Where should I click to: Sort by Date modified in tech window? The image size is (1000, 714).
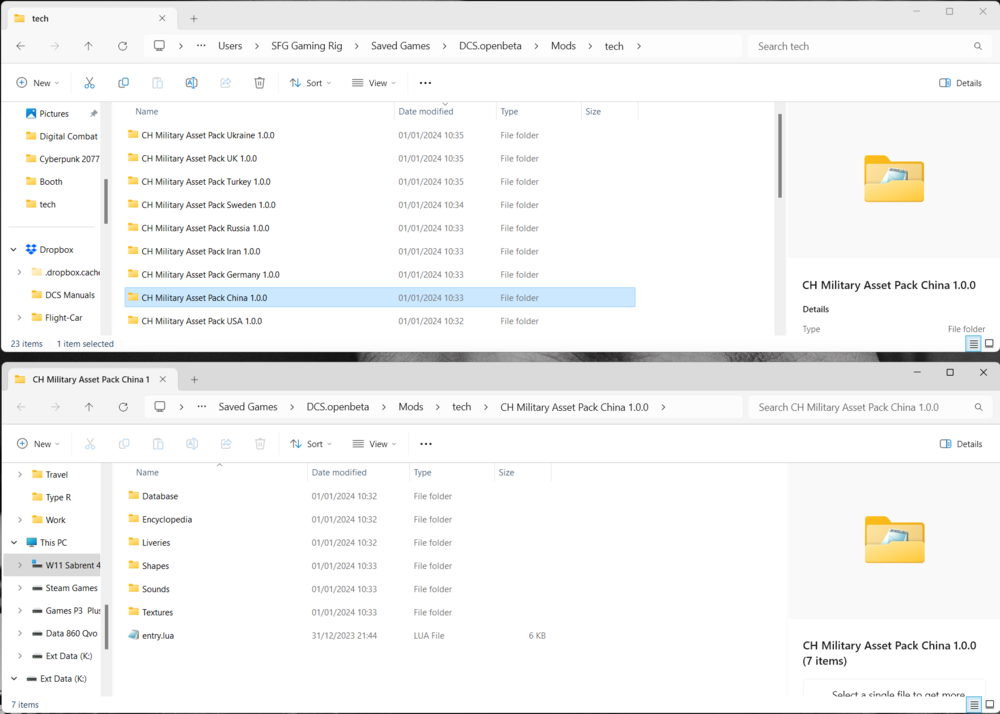426,112
